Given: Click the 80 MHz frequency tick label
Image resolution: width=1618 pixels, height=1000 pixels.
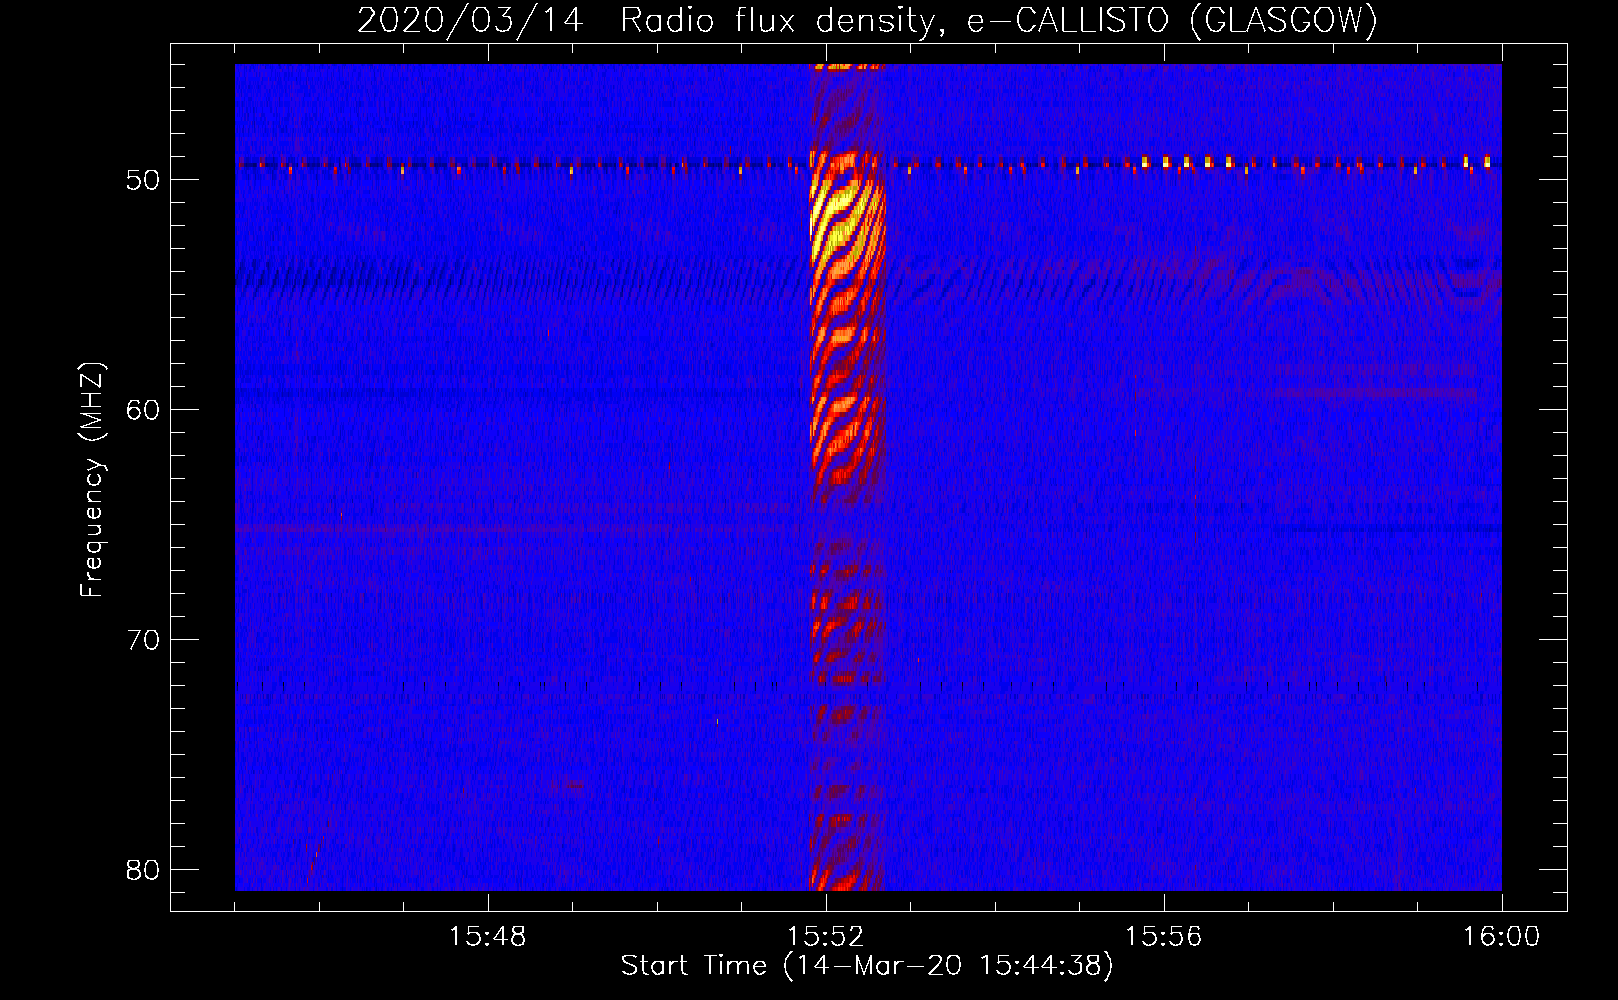Looking at the screenshot, I should point(143,870).
